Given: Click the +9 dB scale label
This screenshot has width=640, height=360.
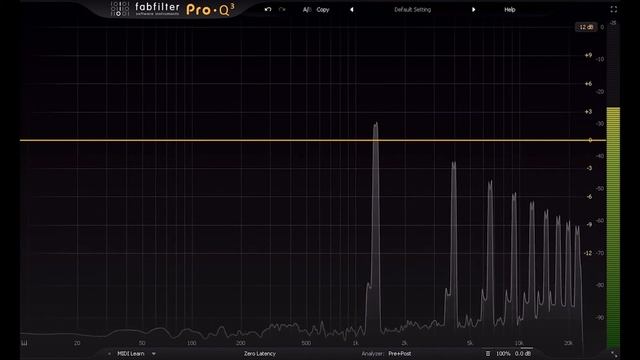Looking at the screenshot, I should [588, 55].
